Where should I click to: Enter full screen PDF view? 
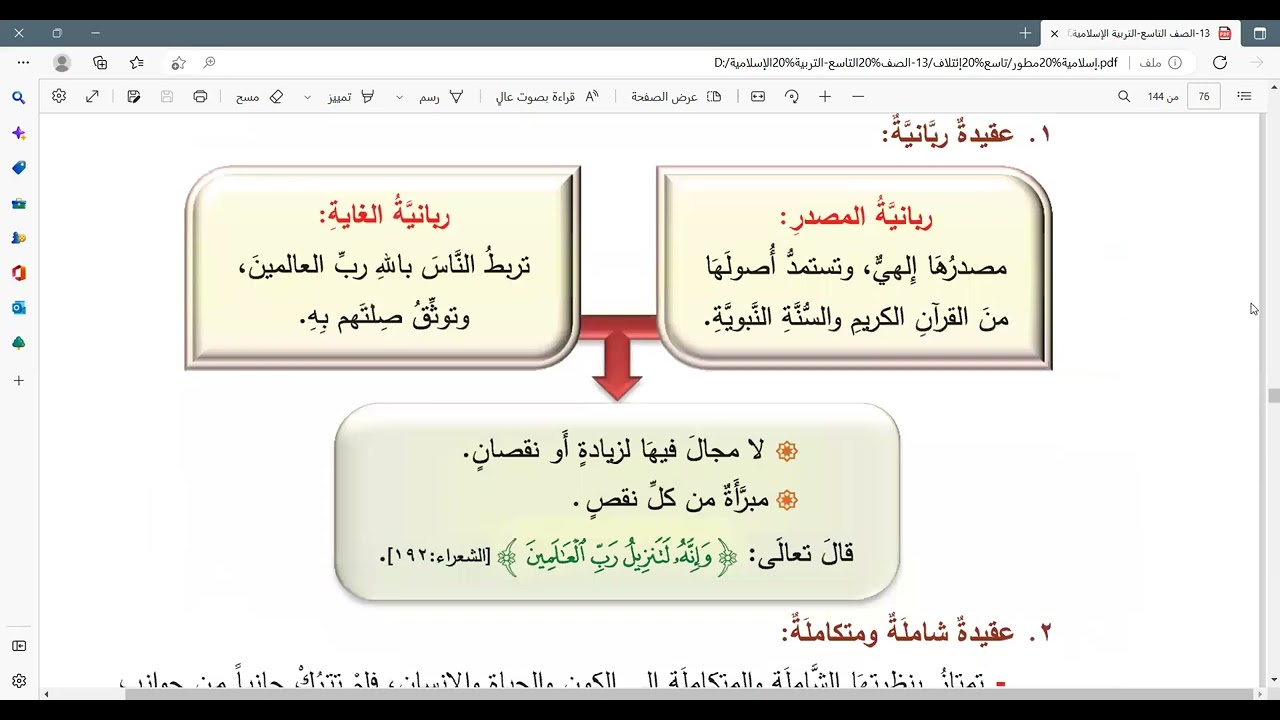click(x=92, y=96)
